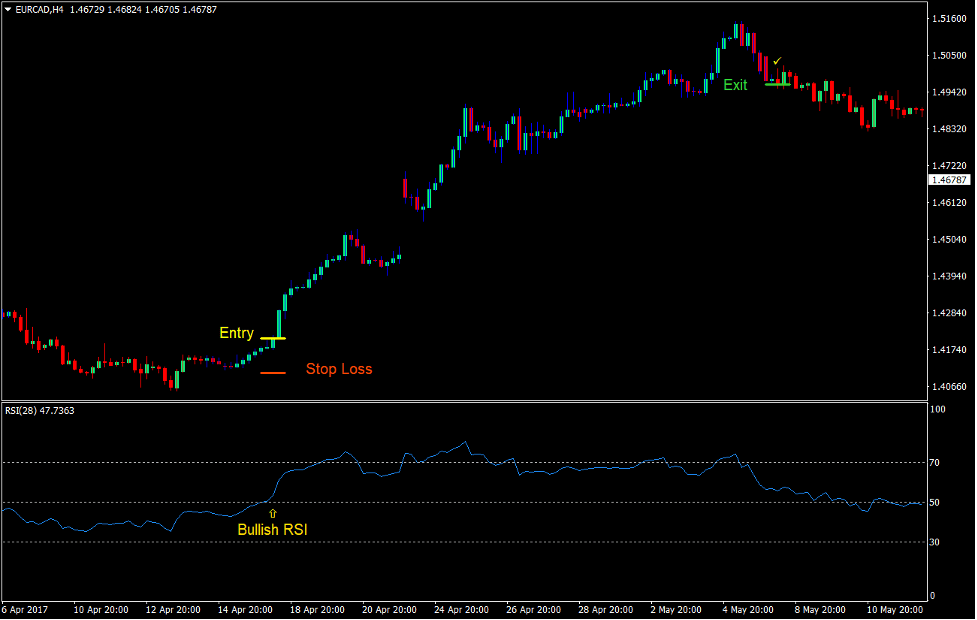Click the yellow checkmark icon above Exit
This screenshot has width=977, height=620.
(x=777, y=62)
